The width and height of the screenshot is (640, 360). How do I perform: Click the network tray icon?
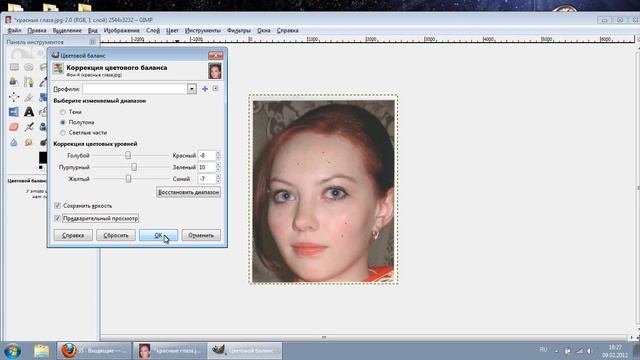pyautogui.click(x=579, y=351)
